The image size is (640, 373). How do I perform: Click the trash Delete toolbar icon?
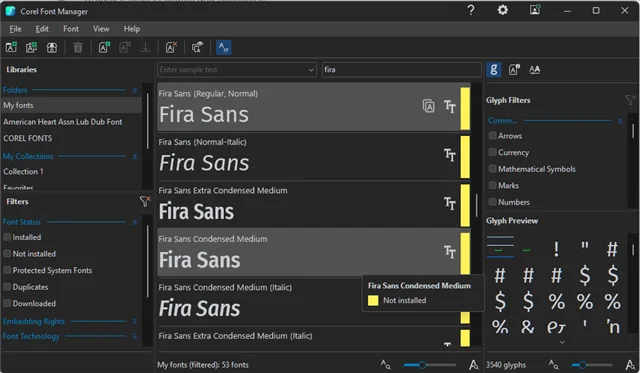78,47
